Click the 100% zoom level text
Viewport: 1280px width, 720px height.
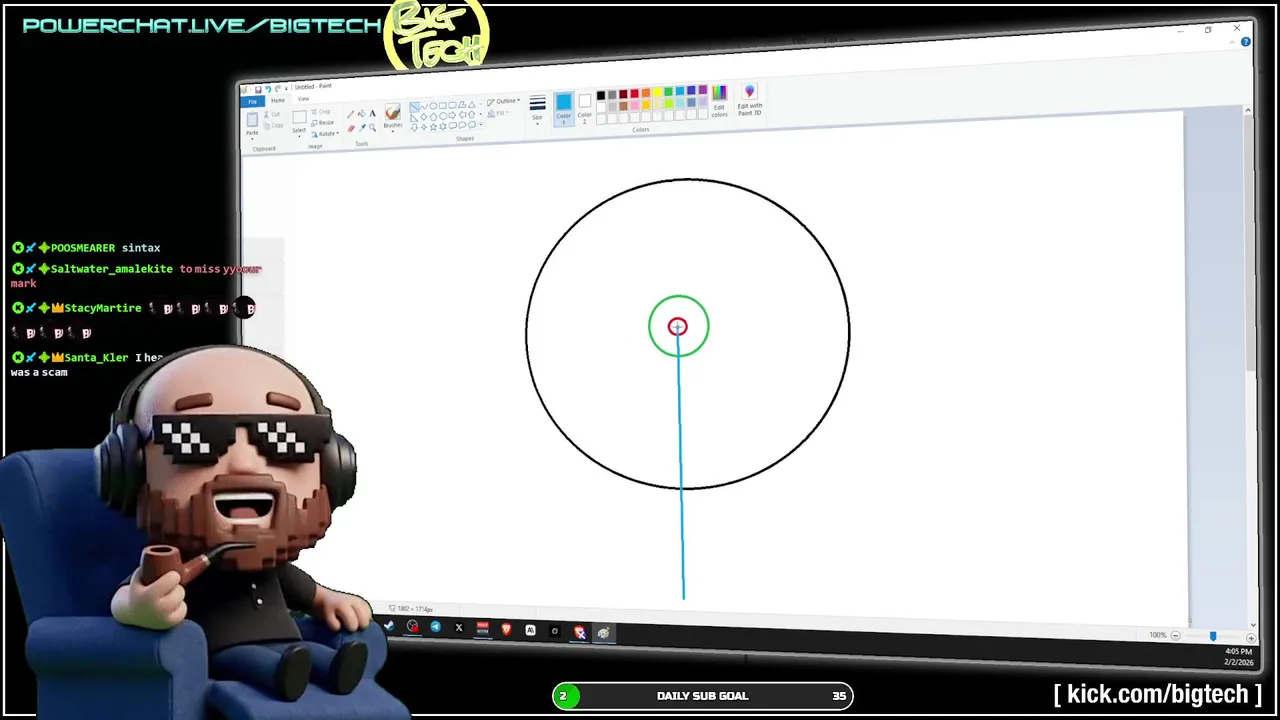point(1158,635)
